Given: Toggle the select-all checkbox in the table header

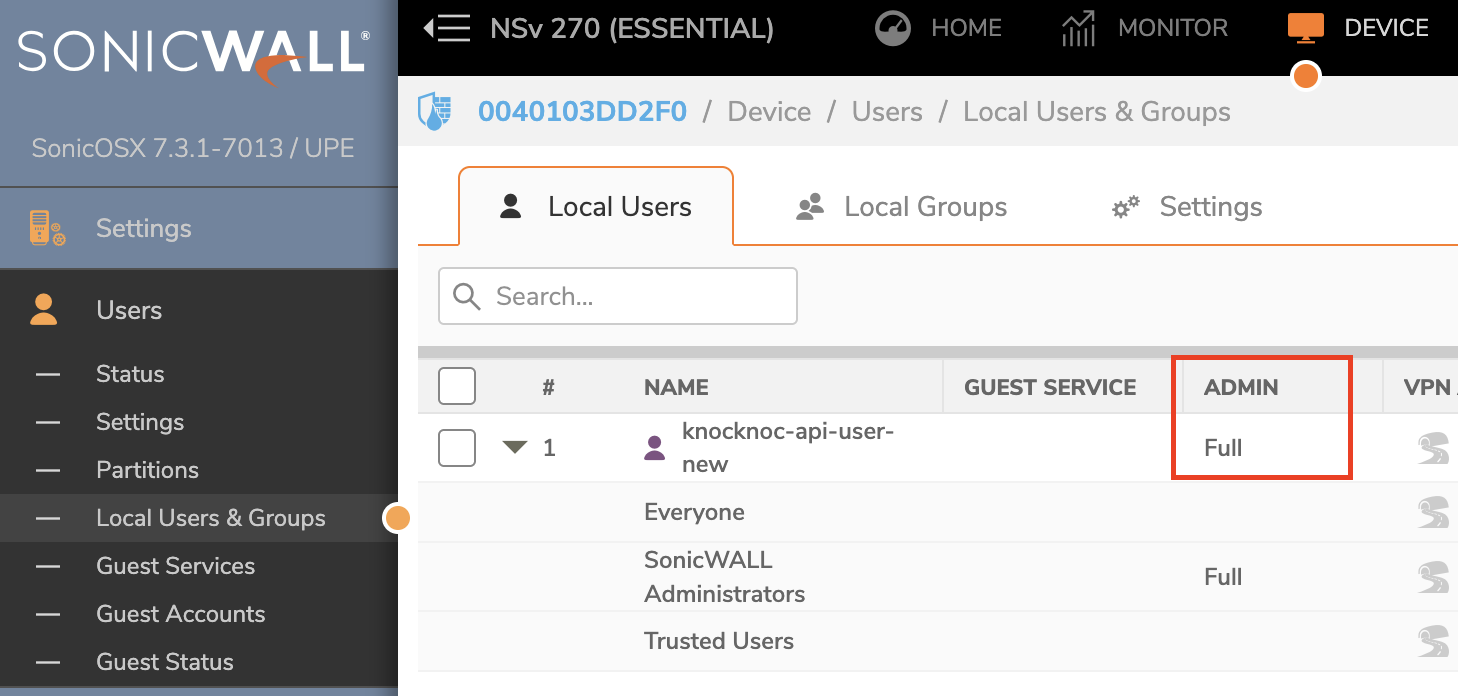Looking at the screenshot, I should tap(457, 386).
